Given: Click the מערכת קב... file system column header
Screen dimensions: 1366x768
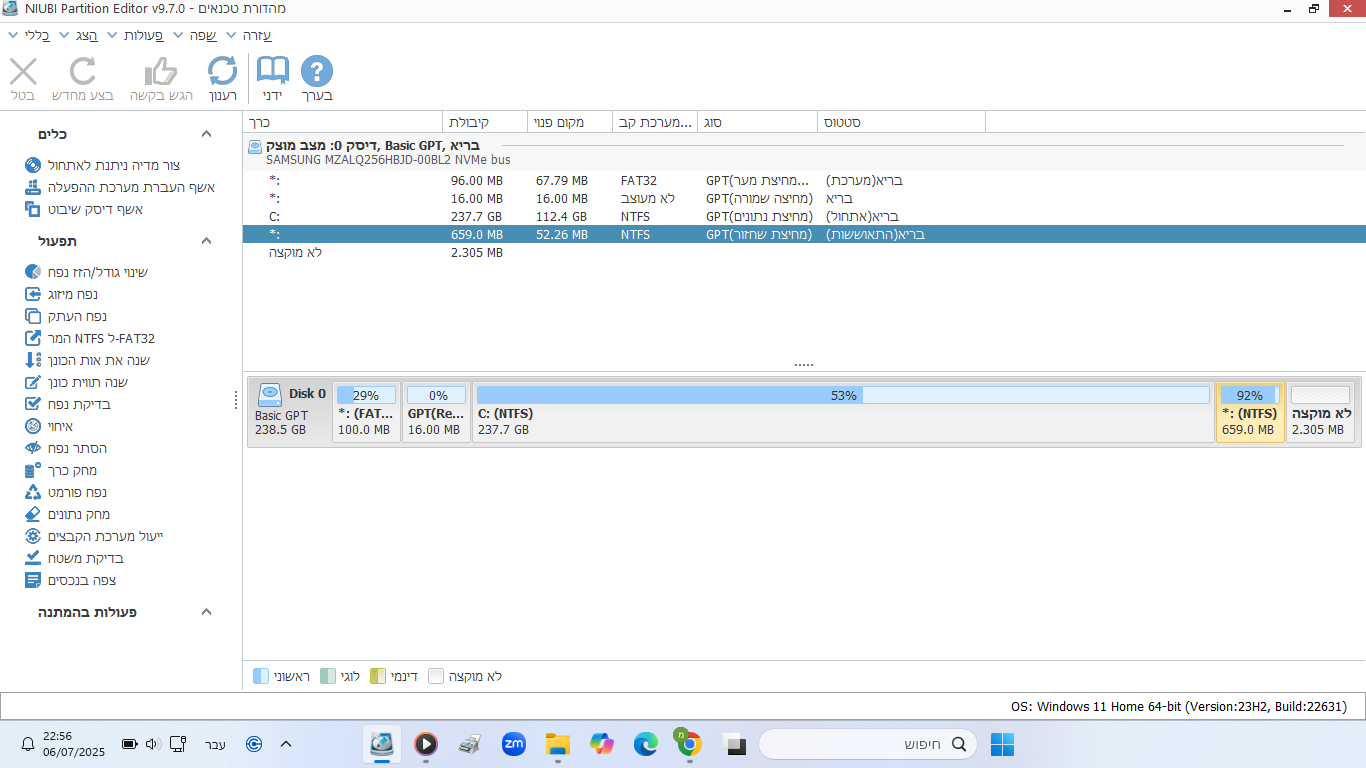Looking at the screenshot, I should click(655, 122).
